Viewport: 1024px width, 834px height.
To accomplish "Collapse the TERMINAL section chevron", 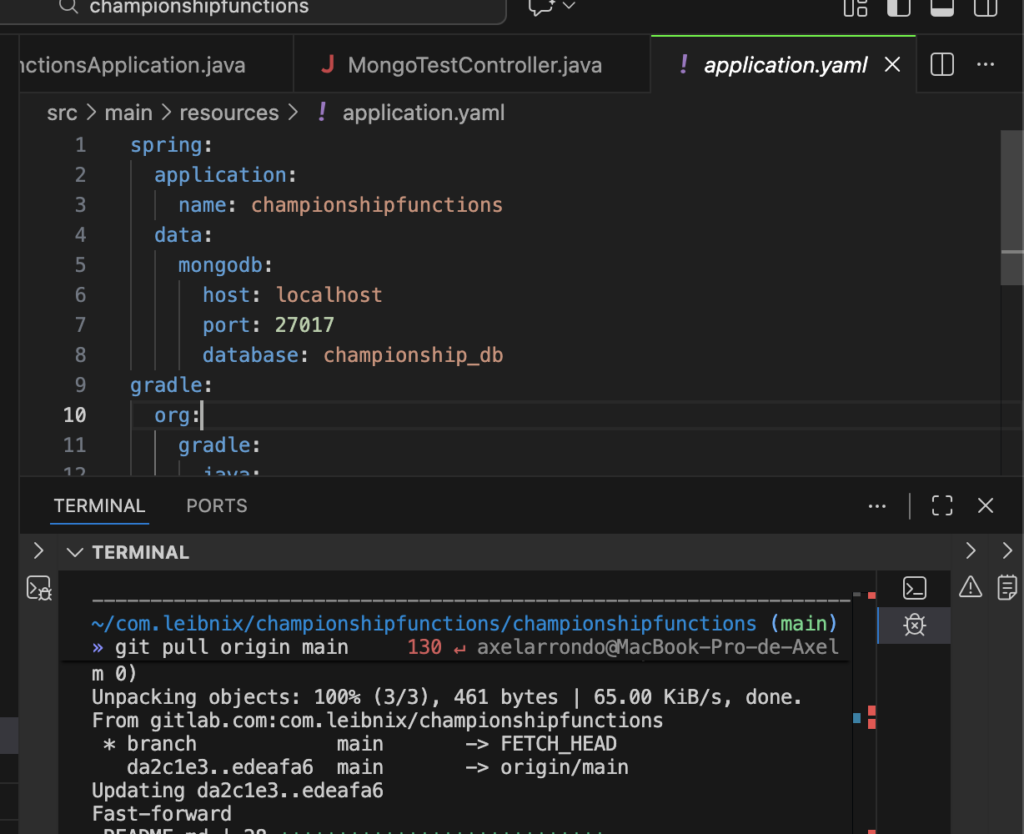I will coord(74,552).
